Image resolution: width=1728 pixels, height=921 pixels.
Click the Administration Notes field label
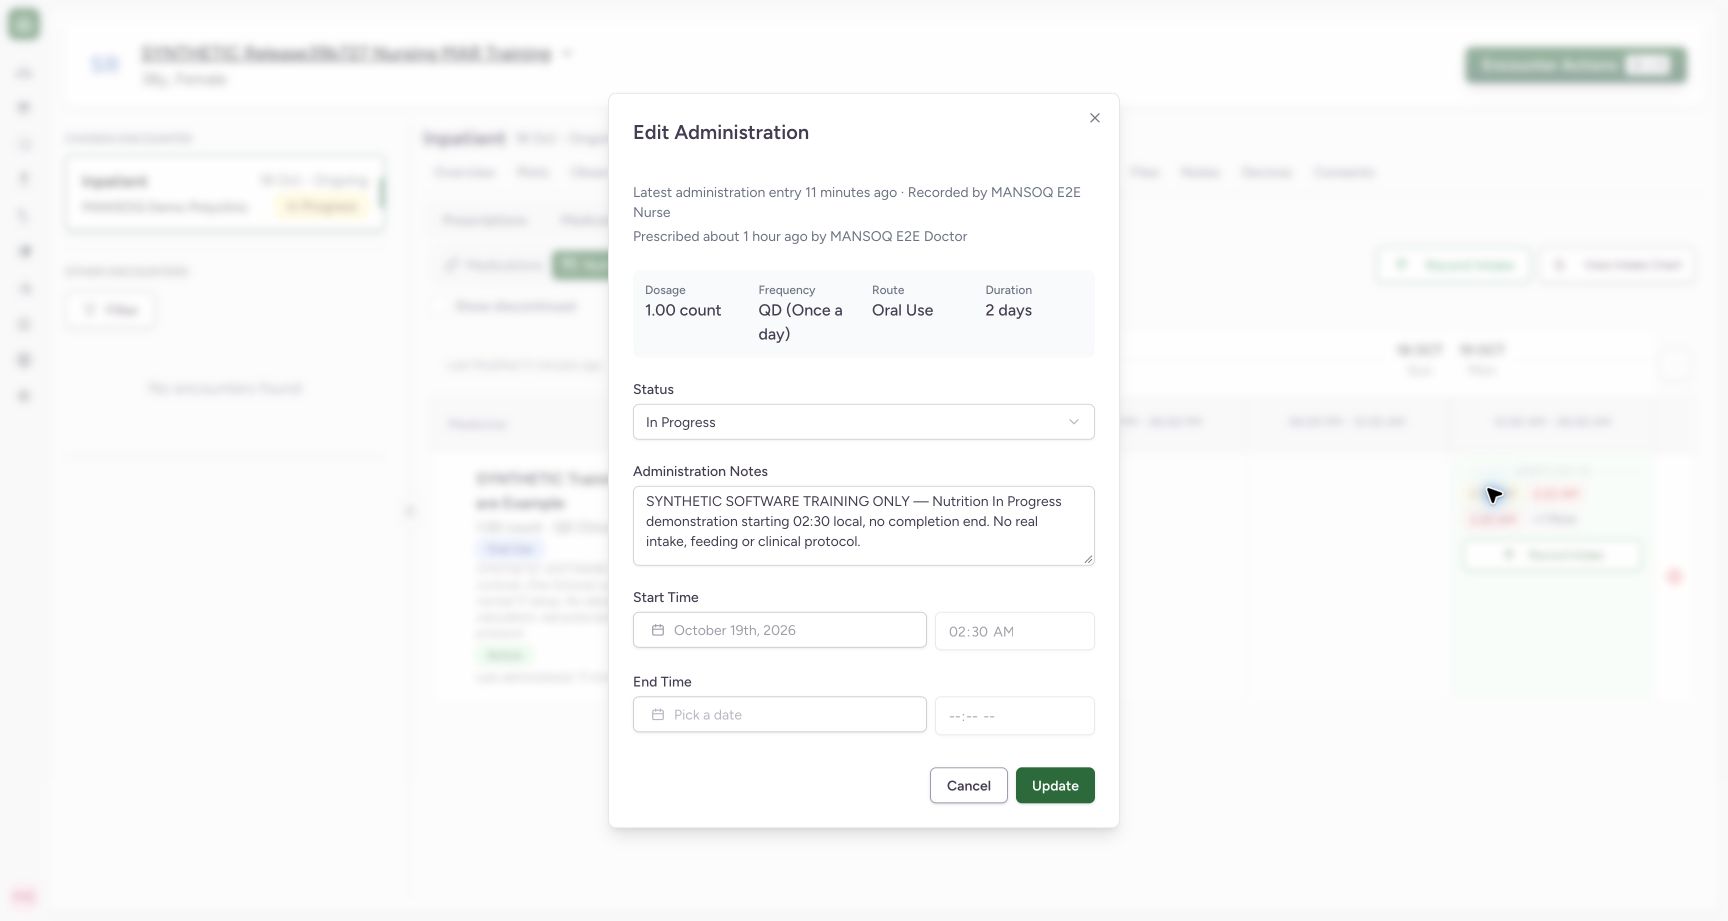tap(700, 471)
